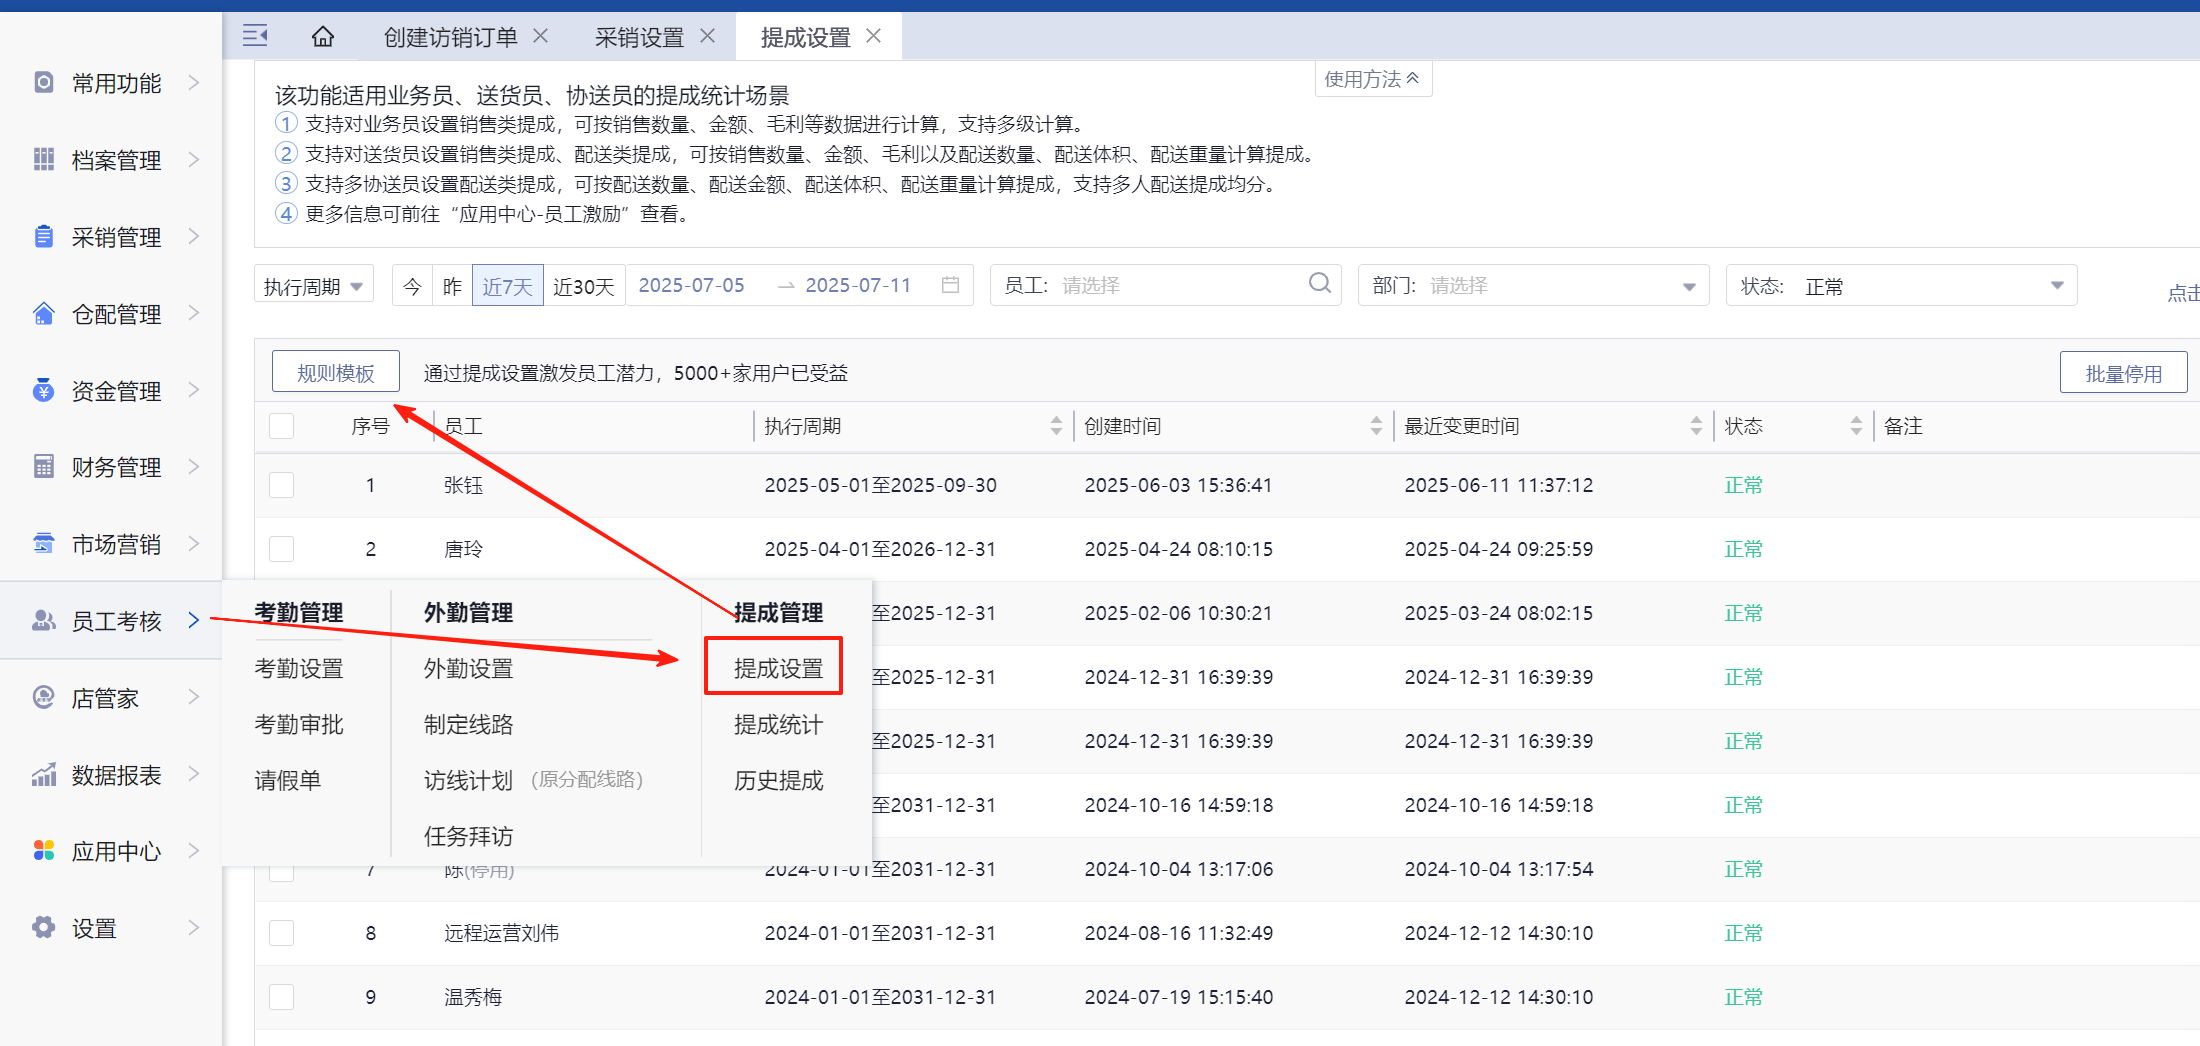2200x1046 pixels.
Task: Click the 设置 gear icon in sidebar
Action: point(43,928)
